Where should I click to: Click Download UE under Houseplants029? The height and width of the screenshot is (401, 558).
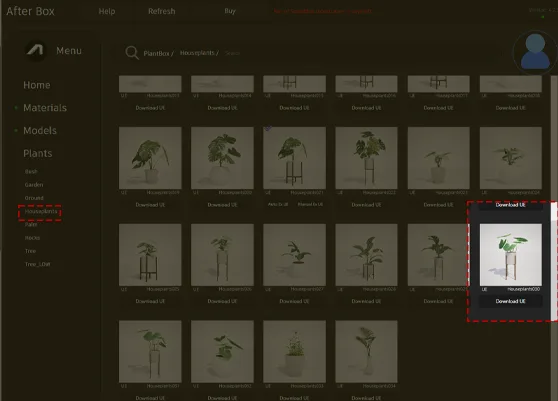tap(438, 301)
